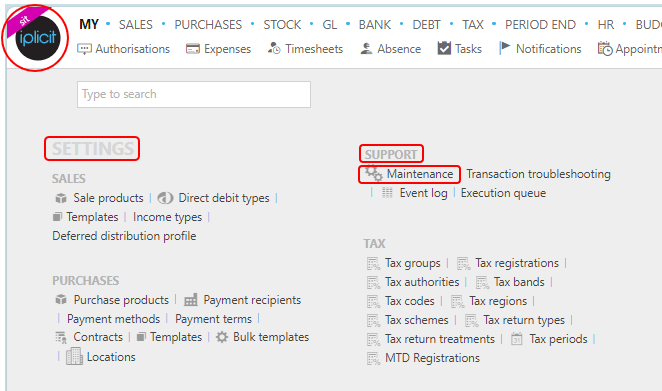Open the HR menu

click(606, 24)
